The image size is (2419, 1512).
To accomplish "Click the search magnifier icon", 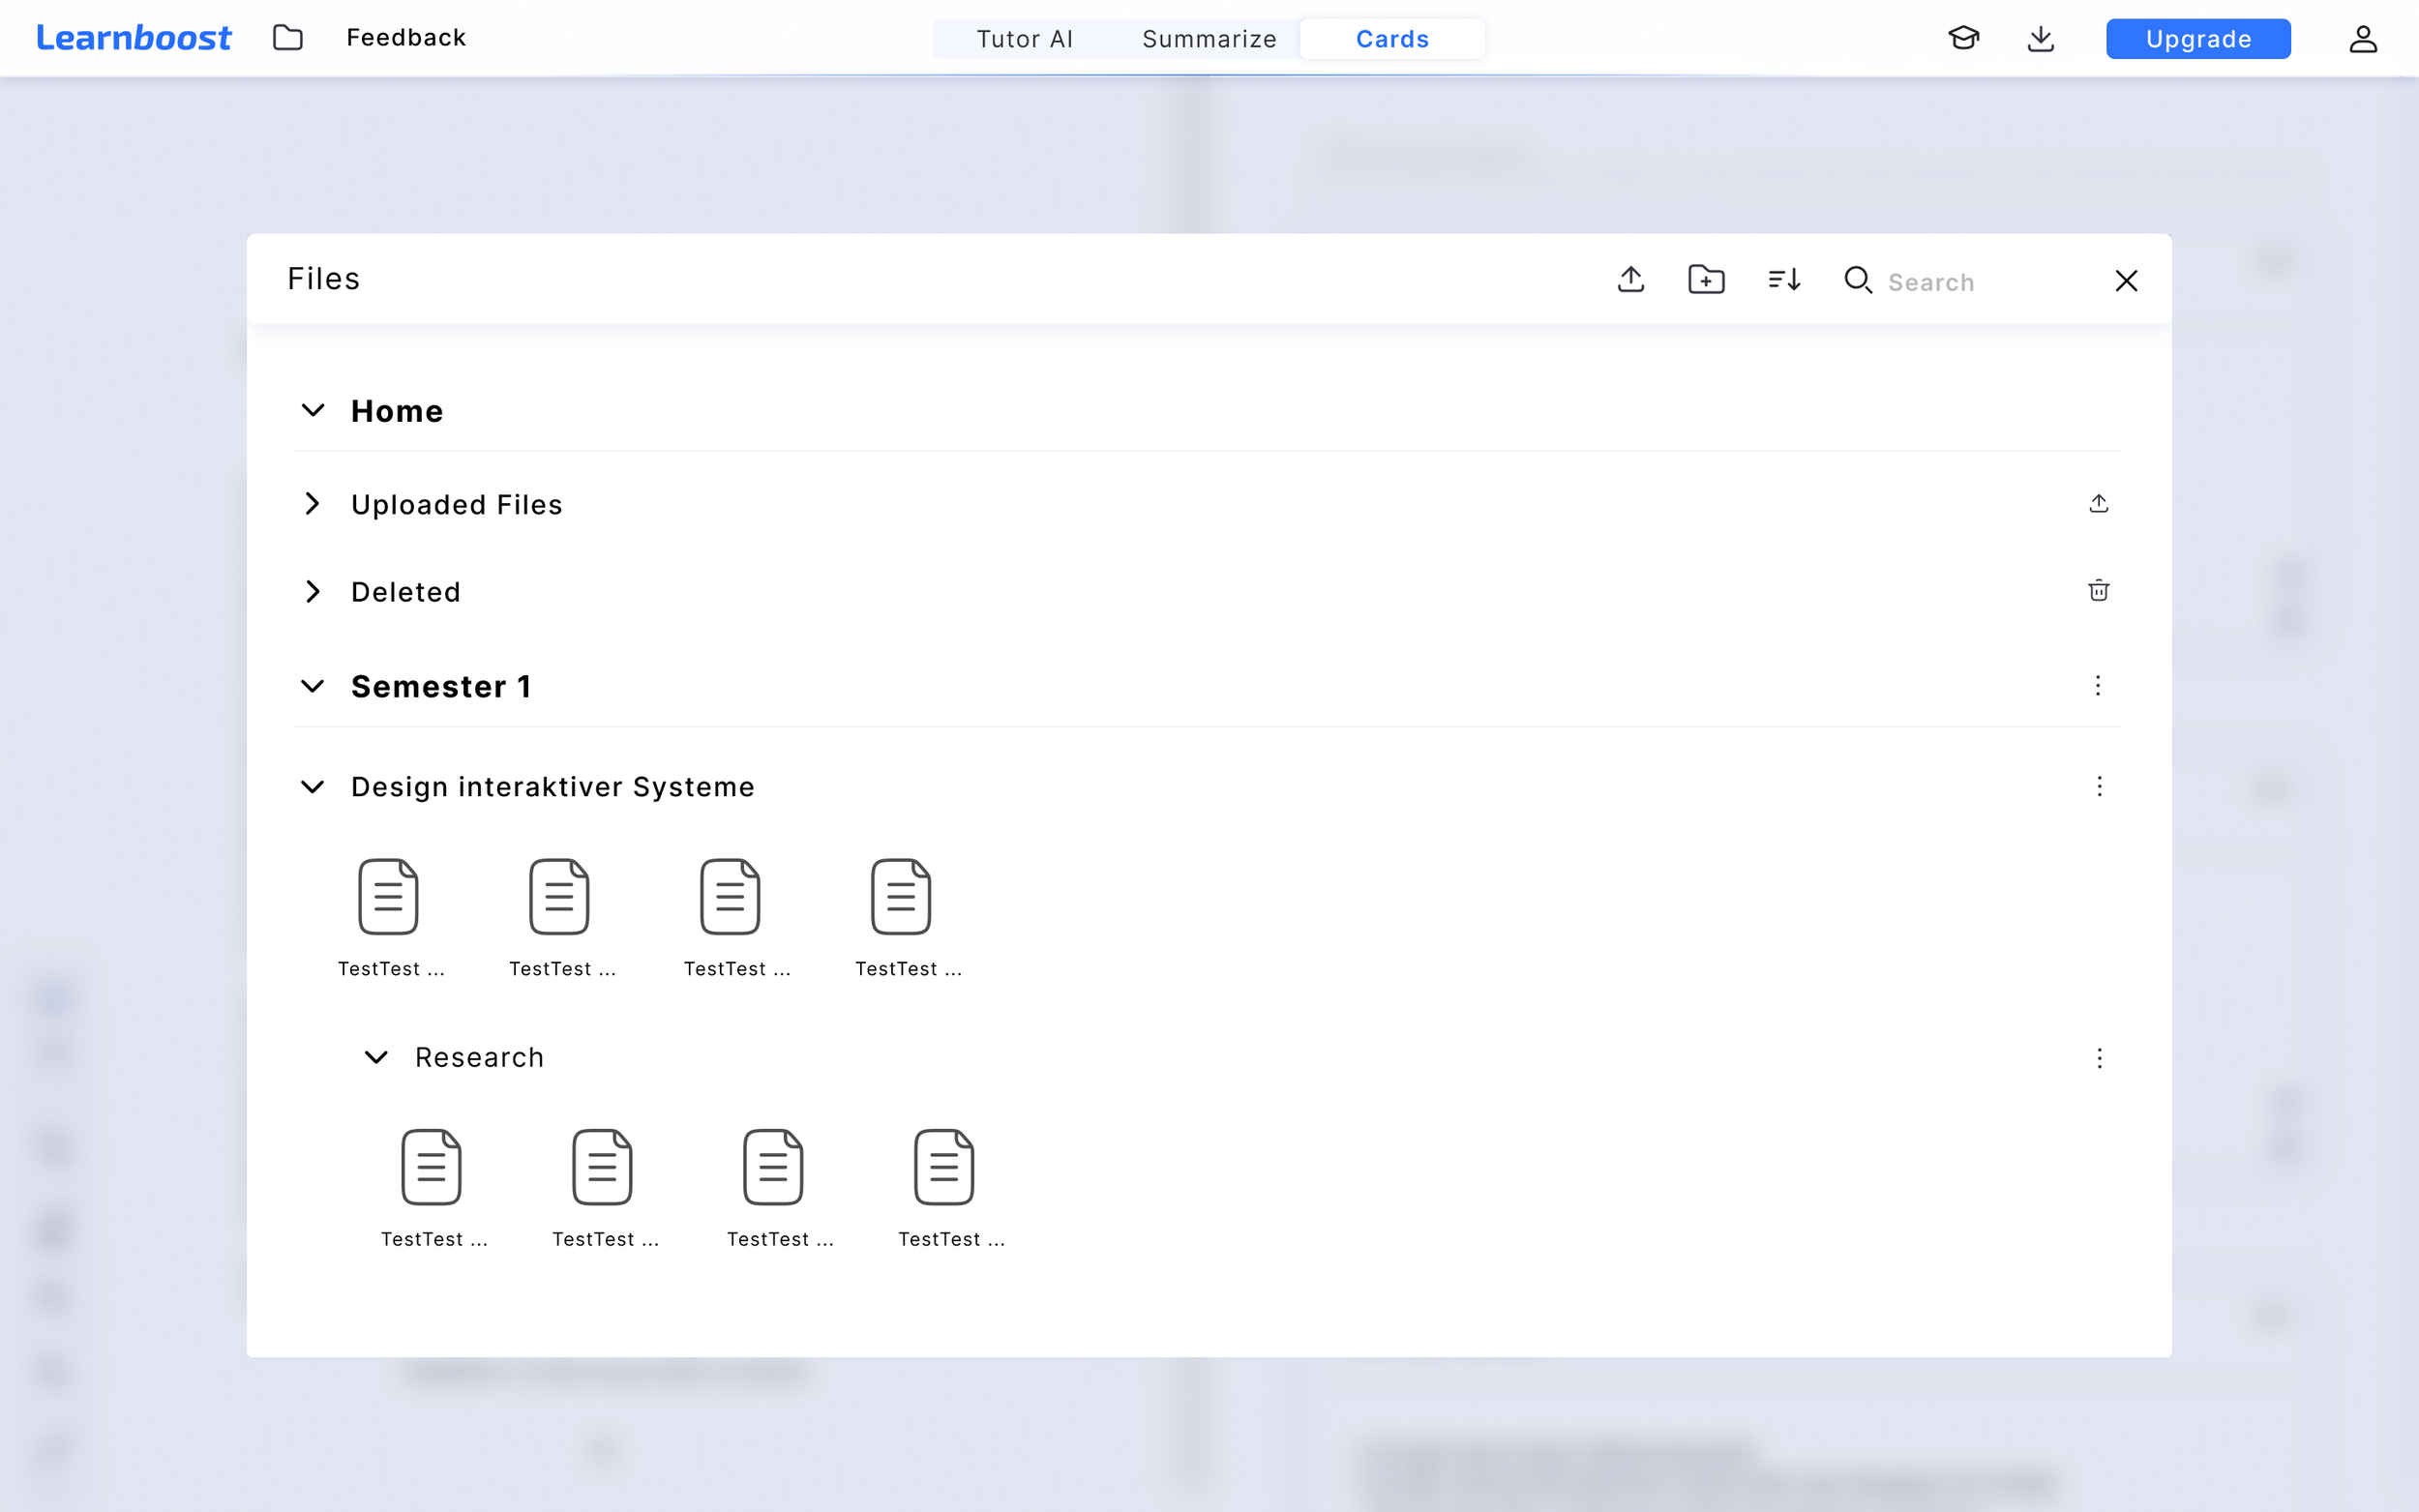I will point(1857,281).
